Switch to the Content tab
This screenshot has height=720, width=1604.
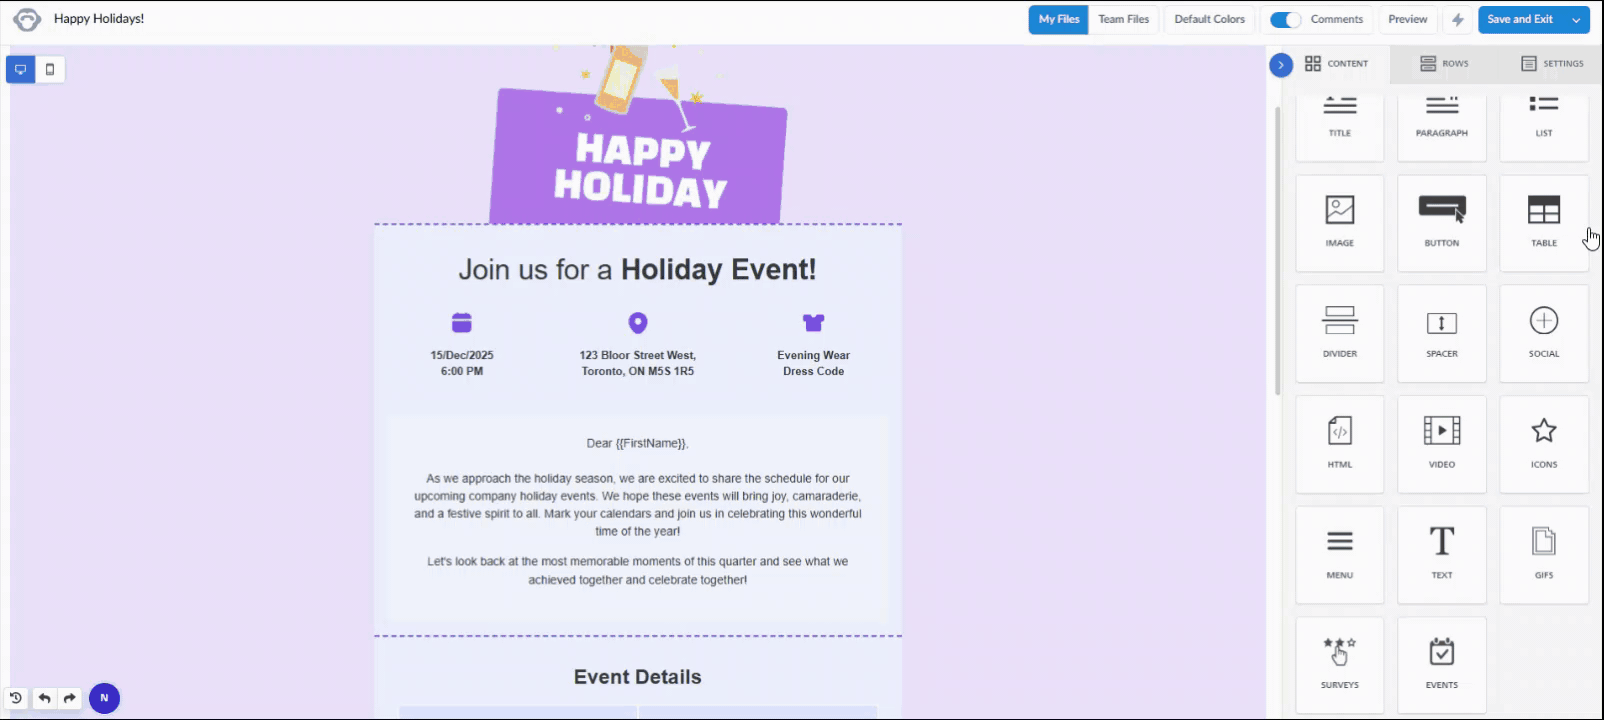(x=1336, y=63)
